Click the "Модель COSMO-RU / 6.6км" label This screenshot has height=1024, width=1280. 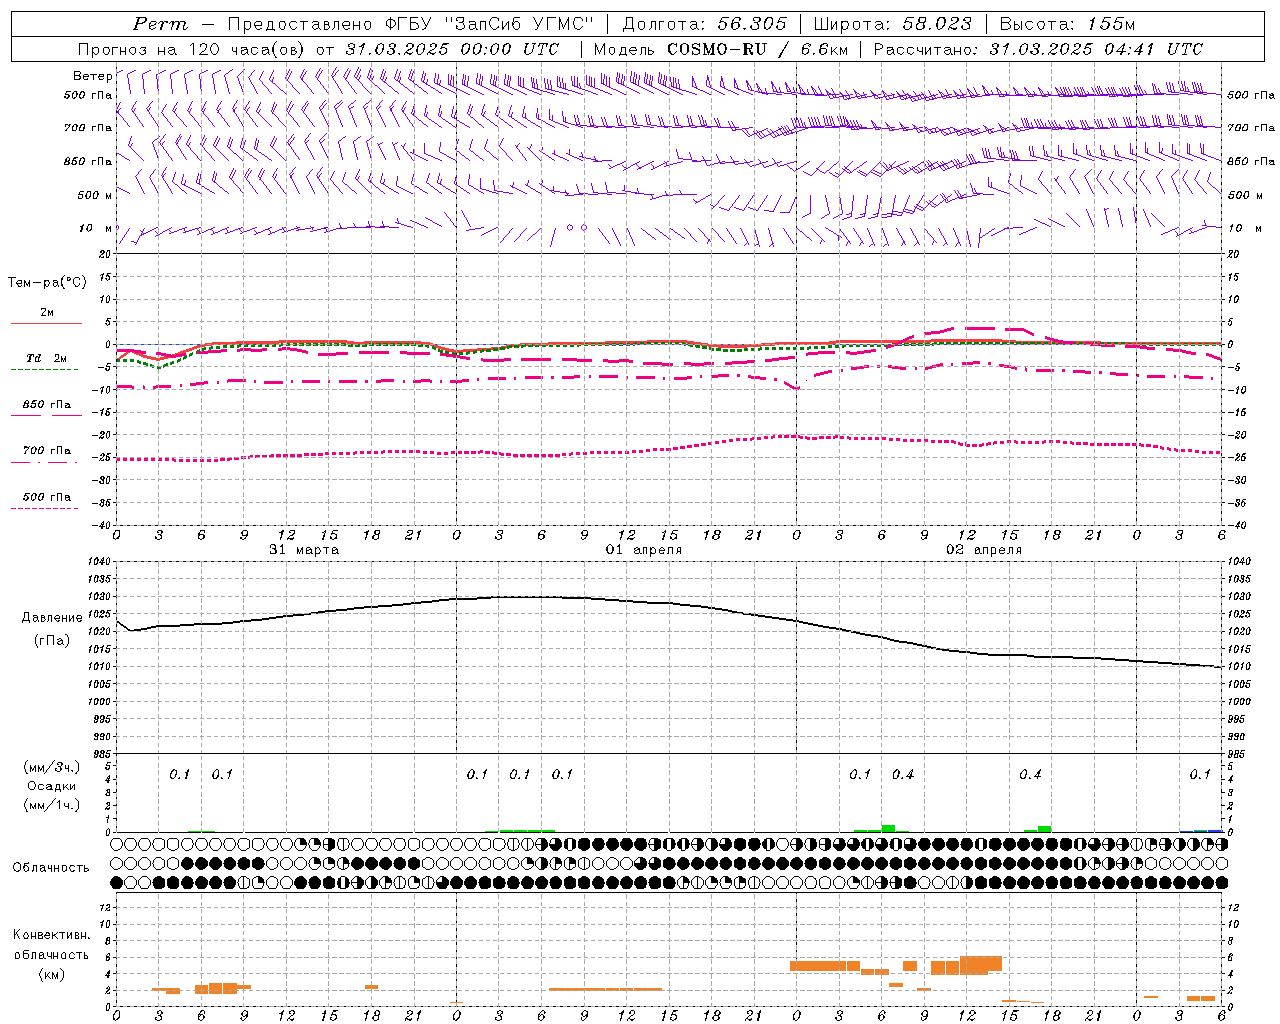pyautogui.click(x=720, y=49)
